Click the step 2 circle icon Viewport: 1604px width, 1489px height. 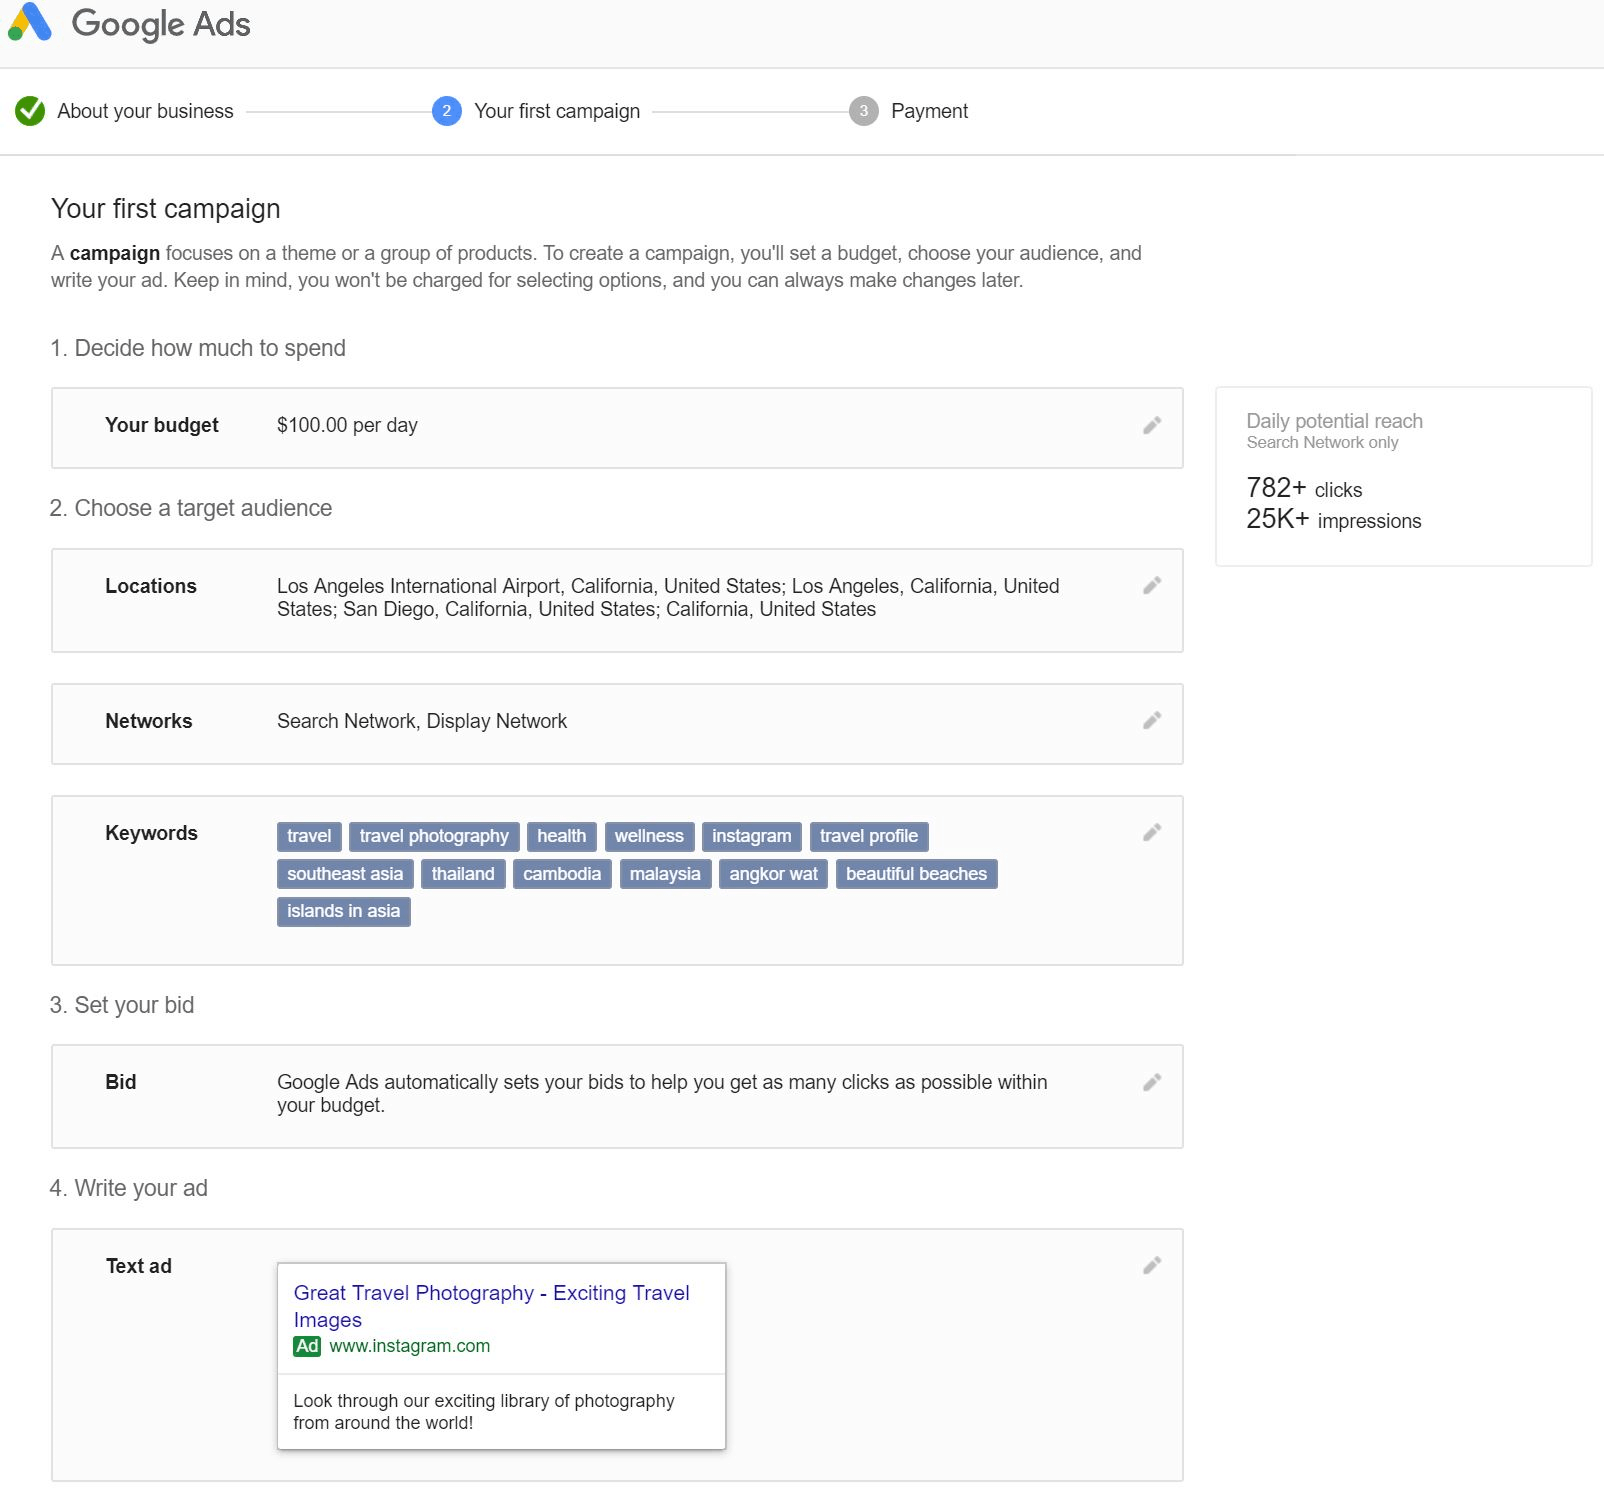pyautogui.click(x=447, y=111)
